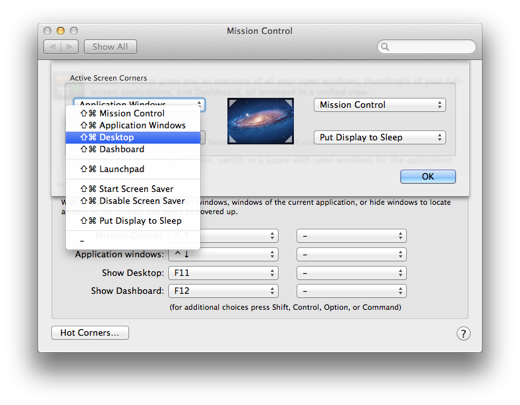The width and height of the screenshot is (520, 405).
Task: Open the Show Desktop F11 shortcut dropdown
Action: pos(223,273)
